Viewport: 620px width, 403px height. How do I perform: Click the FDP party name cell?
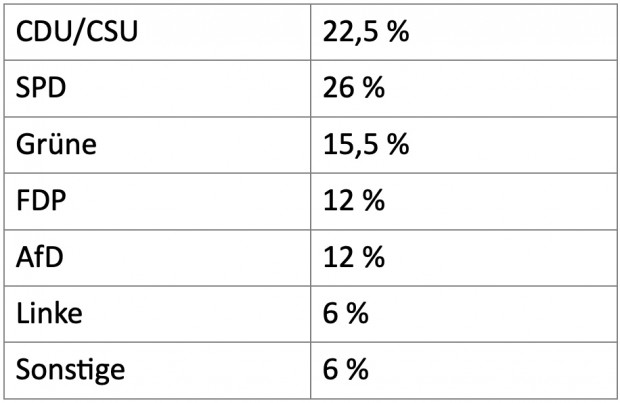(x=157, y=201)
